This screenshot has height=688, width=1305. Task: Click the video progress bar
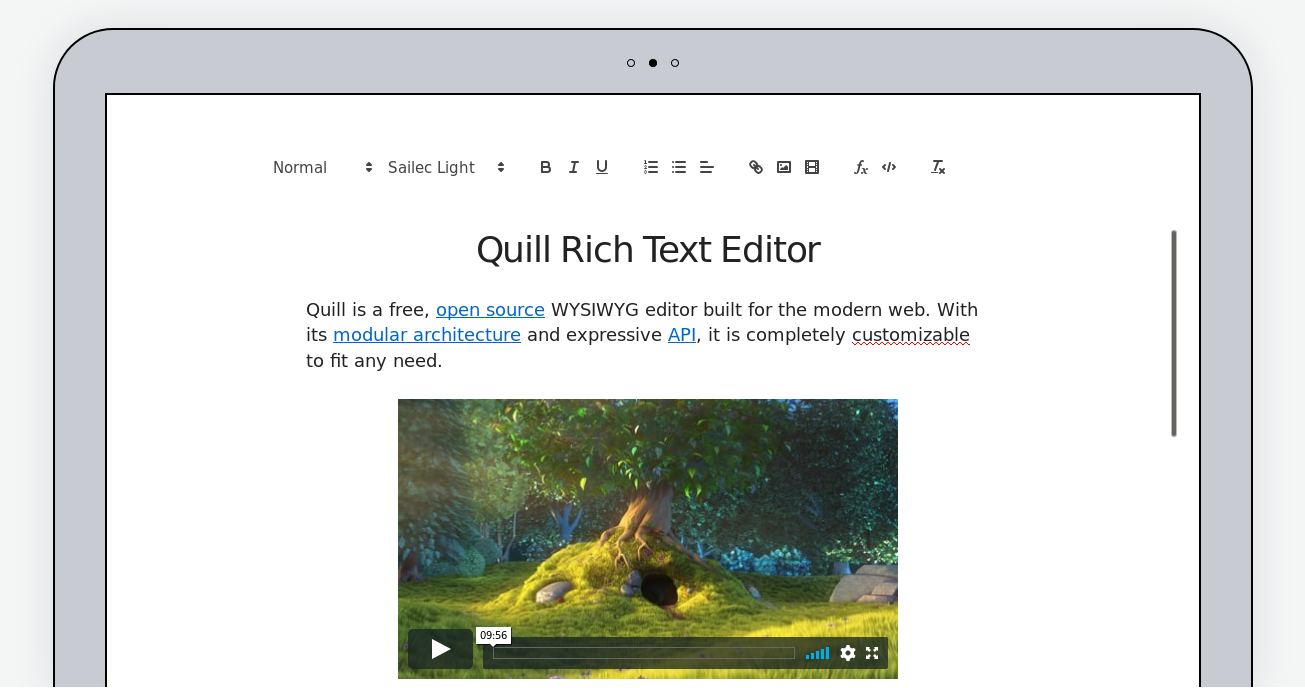[644, 653]
